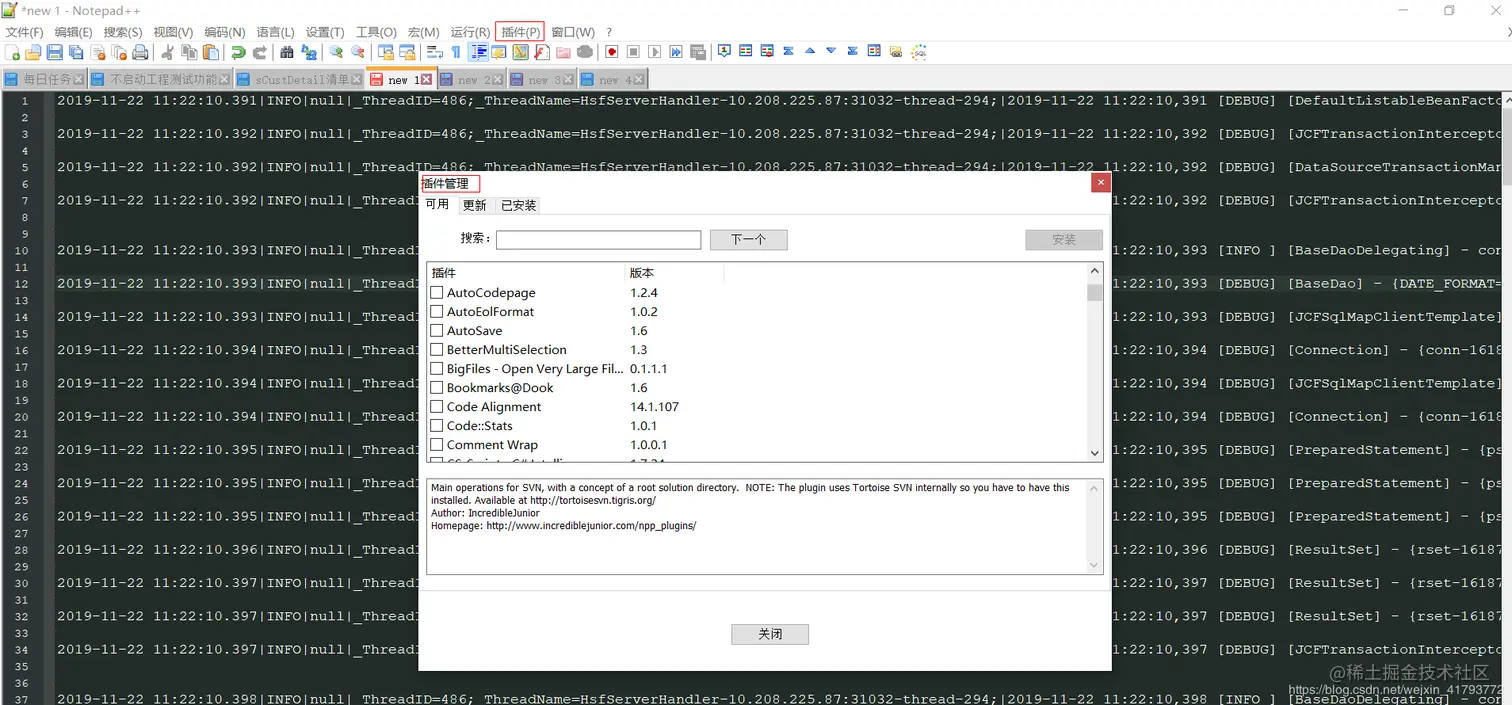1512x705 pixels.
Task: Click the 版本 column header
Action: tap(675, 273)
